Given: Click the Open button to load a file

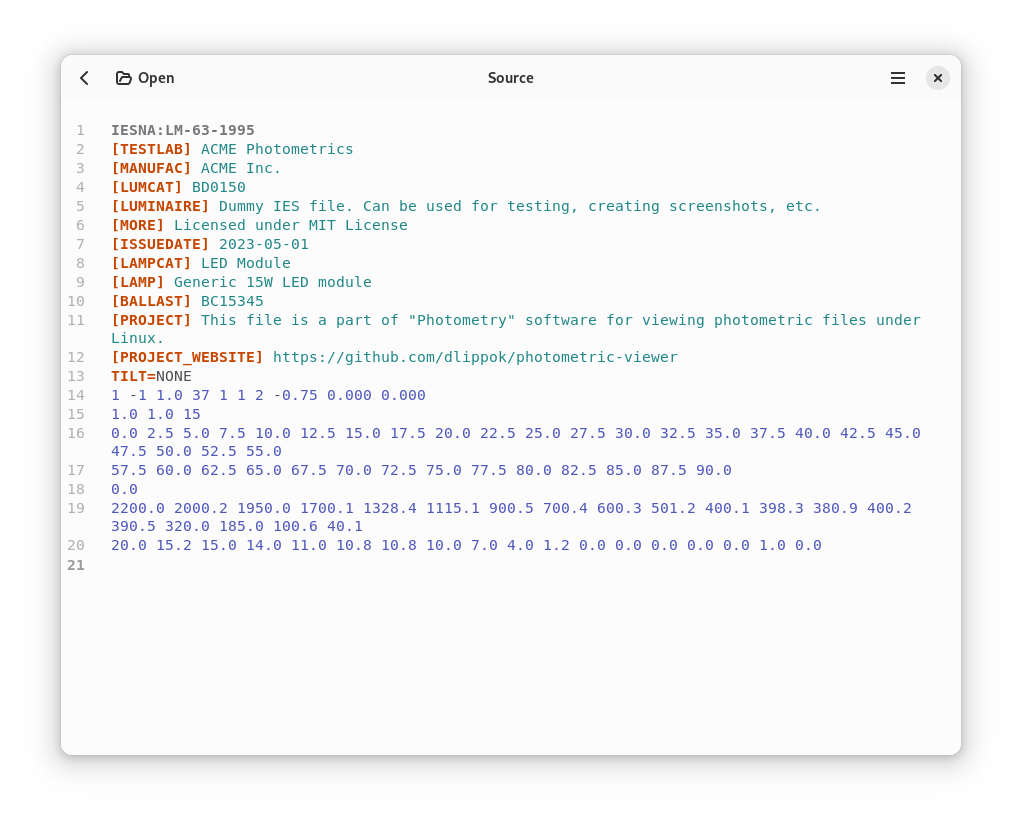Looking at the screenshot, I should 144,77.
